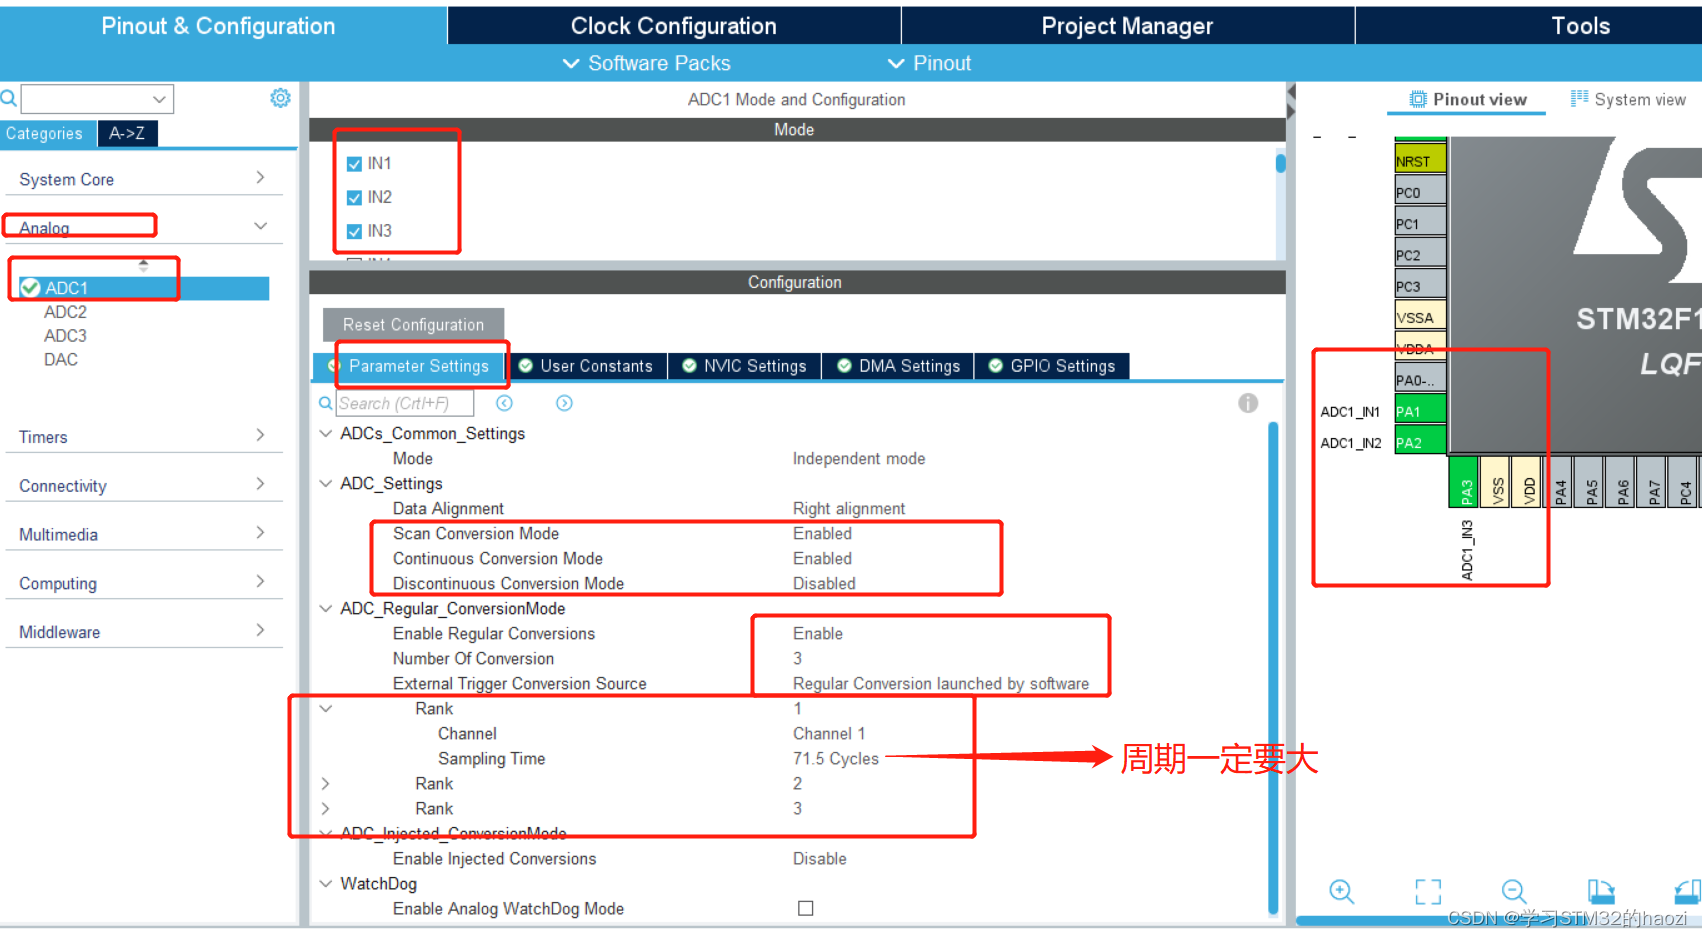Click the PC4 pin
Image resolution: width=1702 pixels, height=937 pixels.
point(1683,482)
